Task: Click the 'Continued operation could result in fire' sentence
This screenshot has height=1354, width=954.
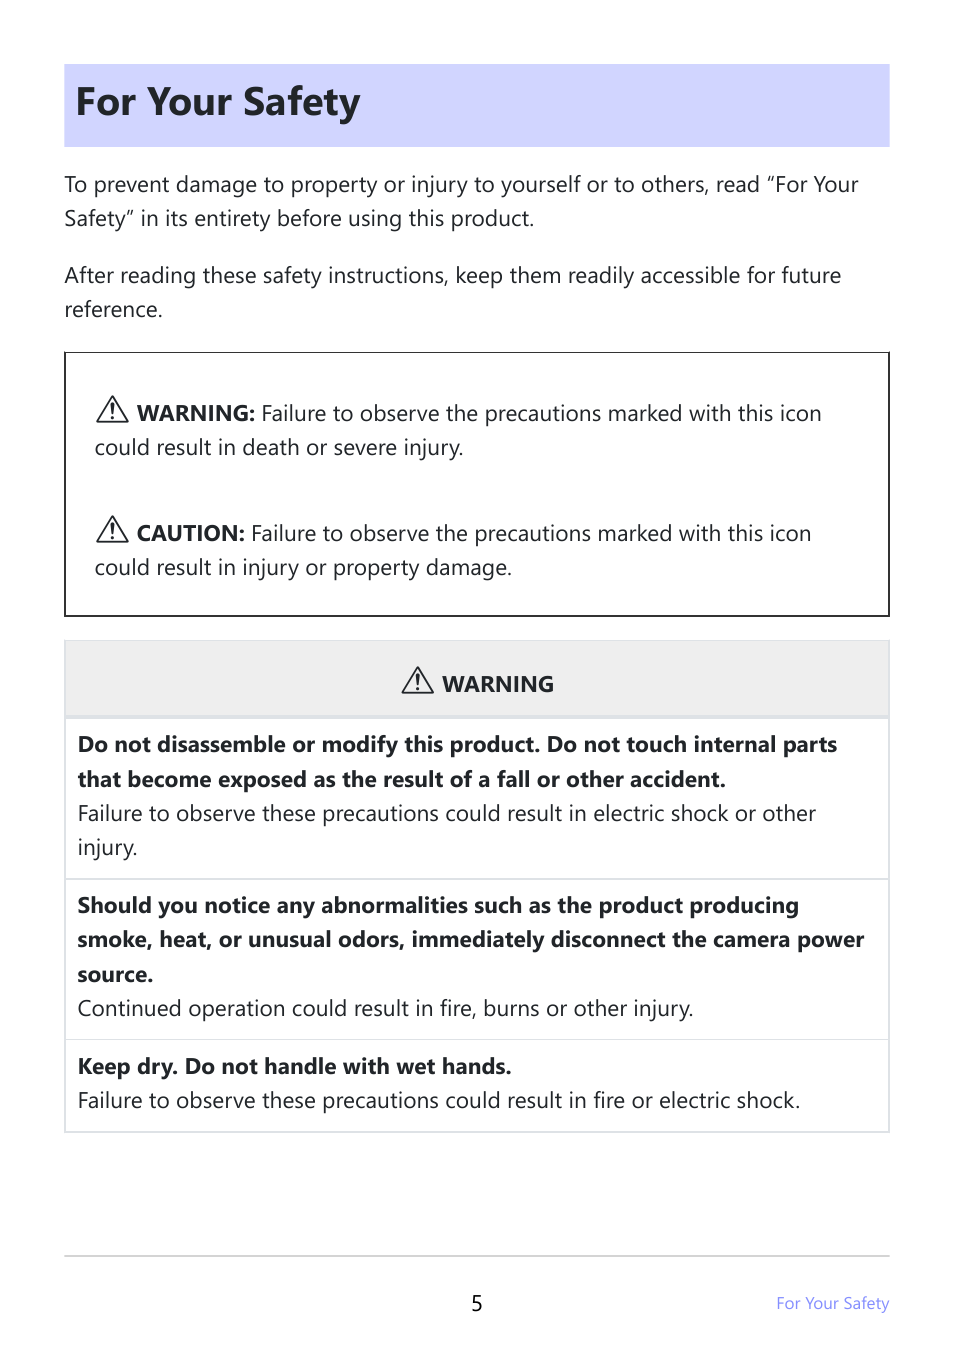Action: point(385,1009)
